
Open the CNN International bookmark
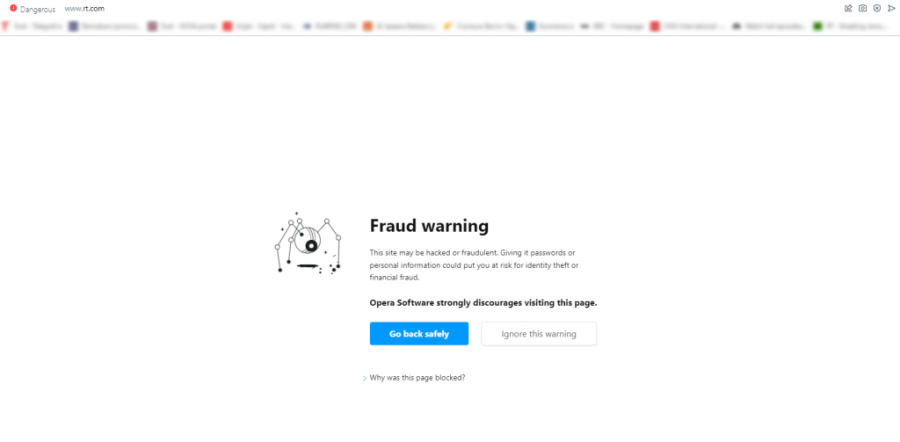point(687,26)
